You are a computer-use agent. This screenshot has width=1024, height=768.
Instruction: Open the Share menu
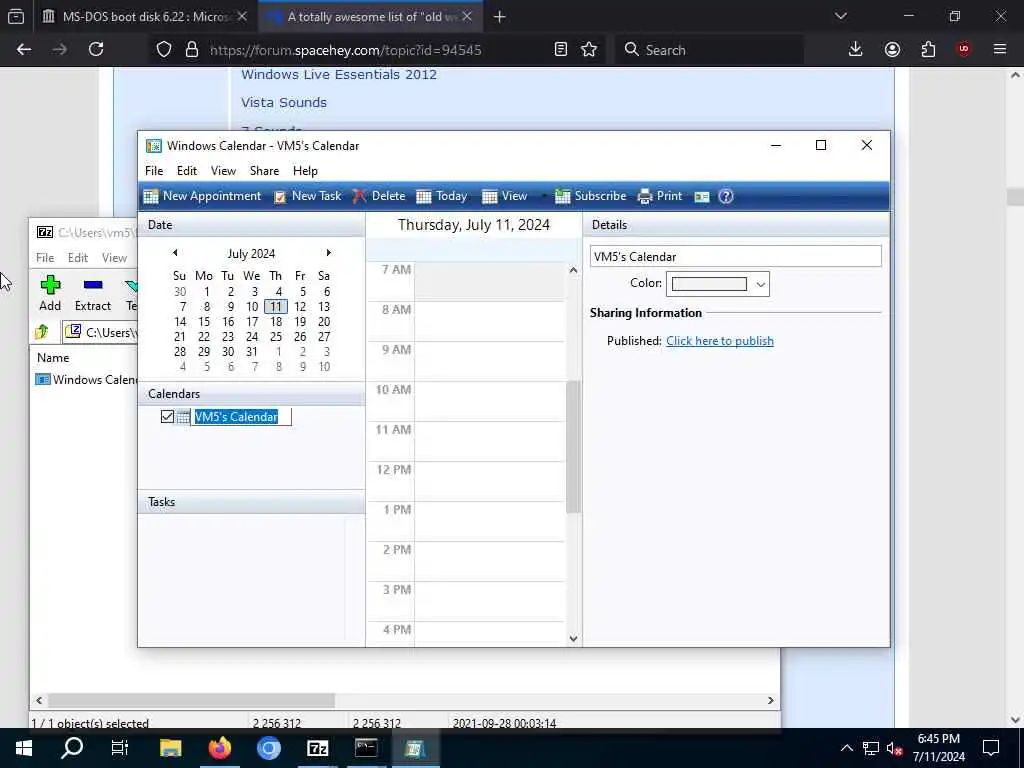(x=264, y=170)
